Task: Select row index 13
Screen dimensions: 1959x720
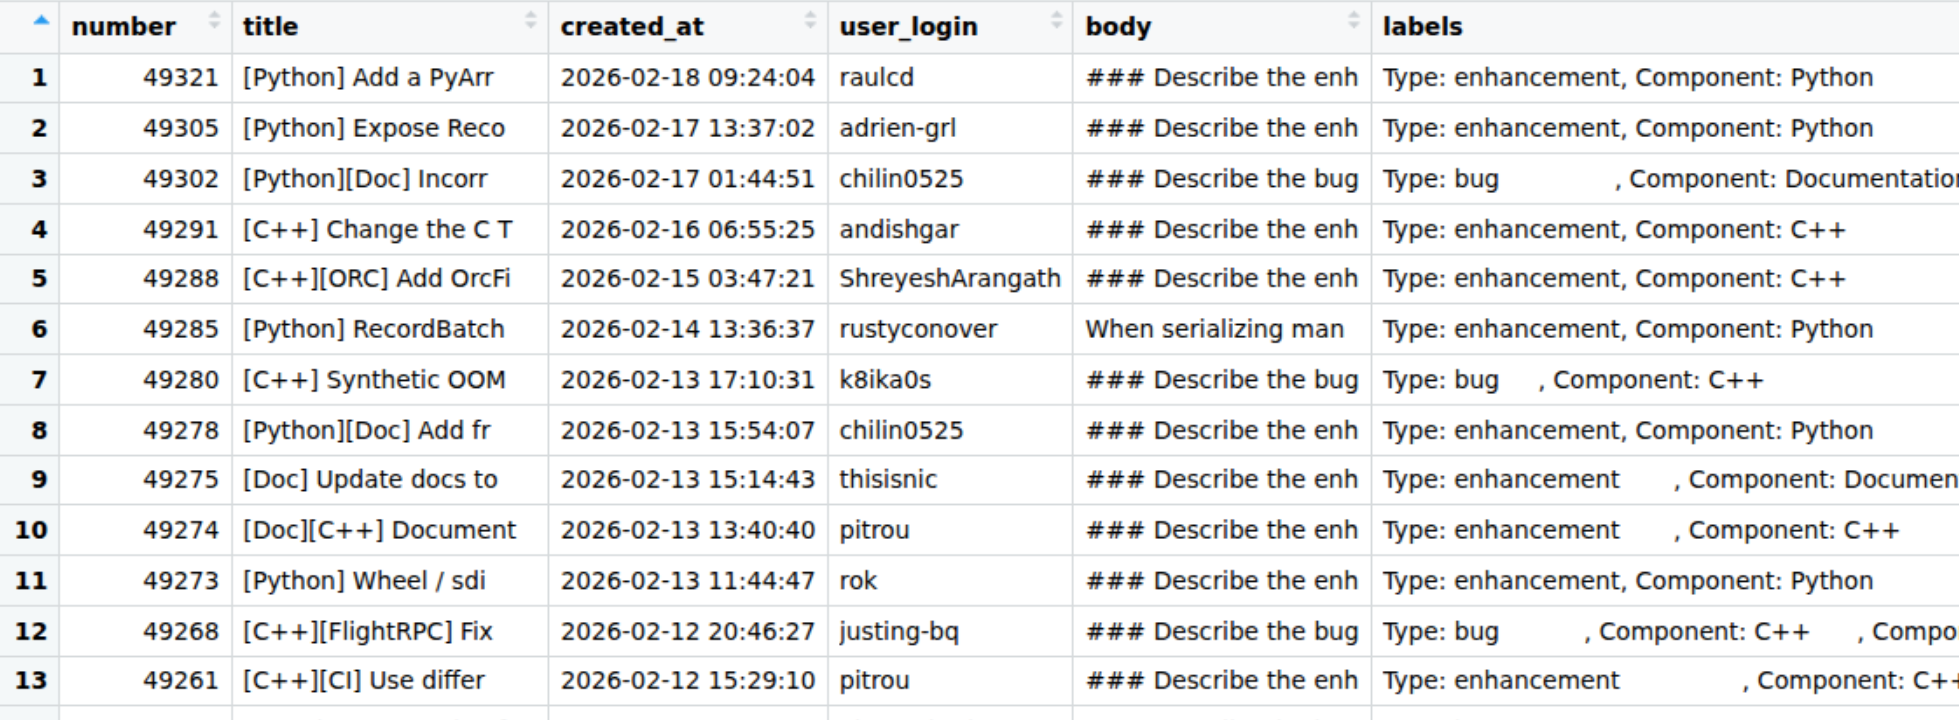Action: point(31,681)
